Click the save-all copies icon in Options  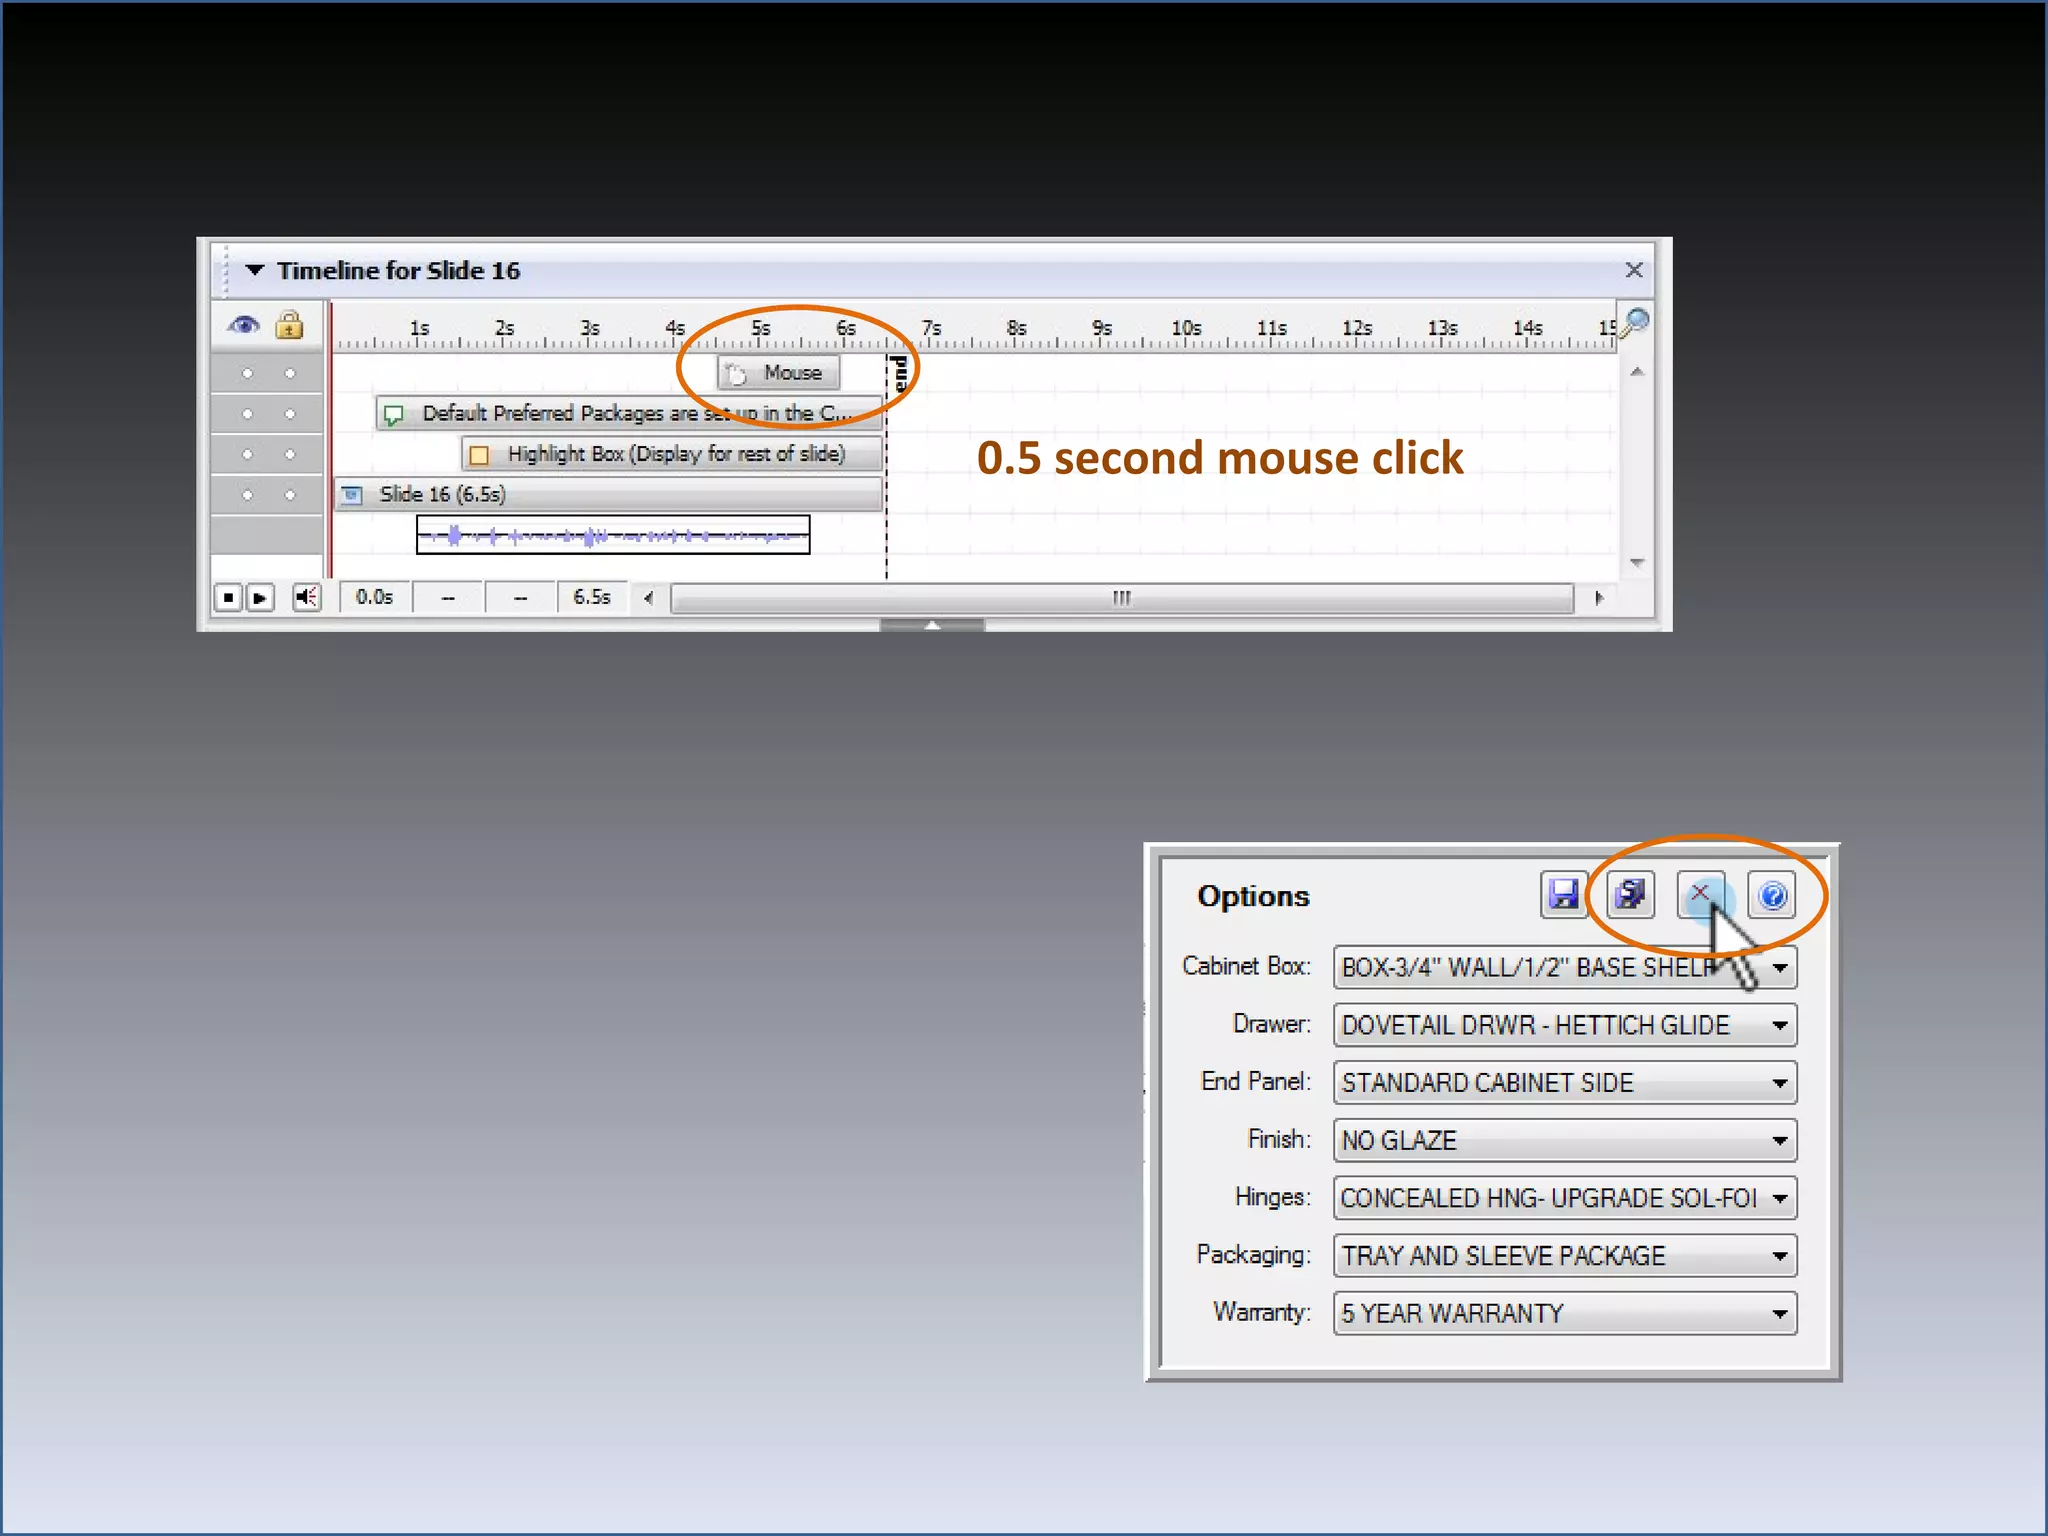pyautogui.click(x=1631, y=894)
